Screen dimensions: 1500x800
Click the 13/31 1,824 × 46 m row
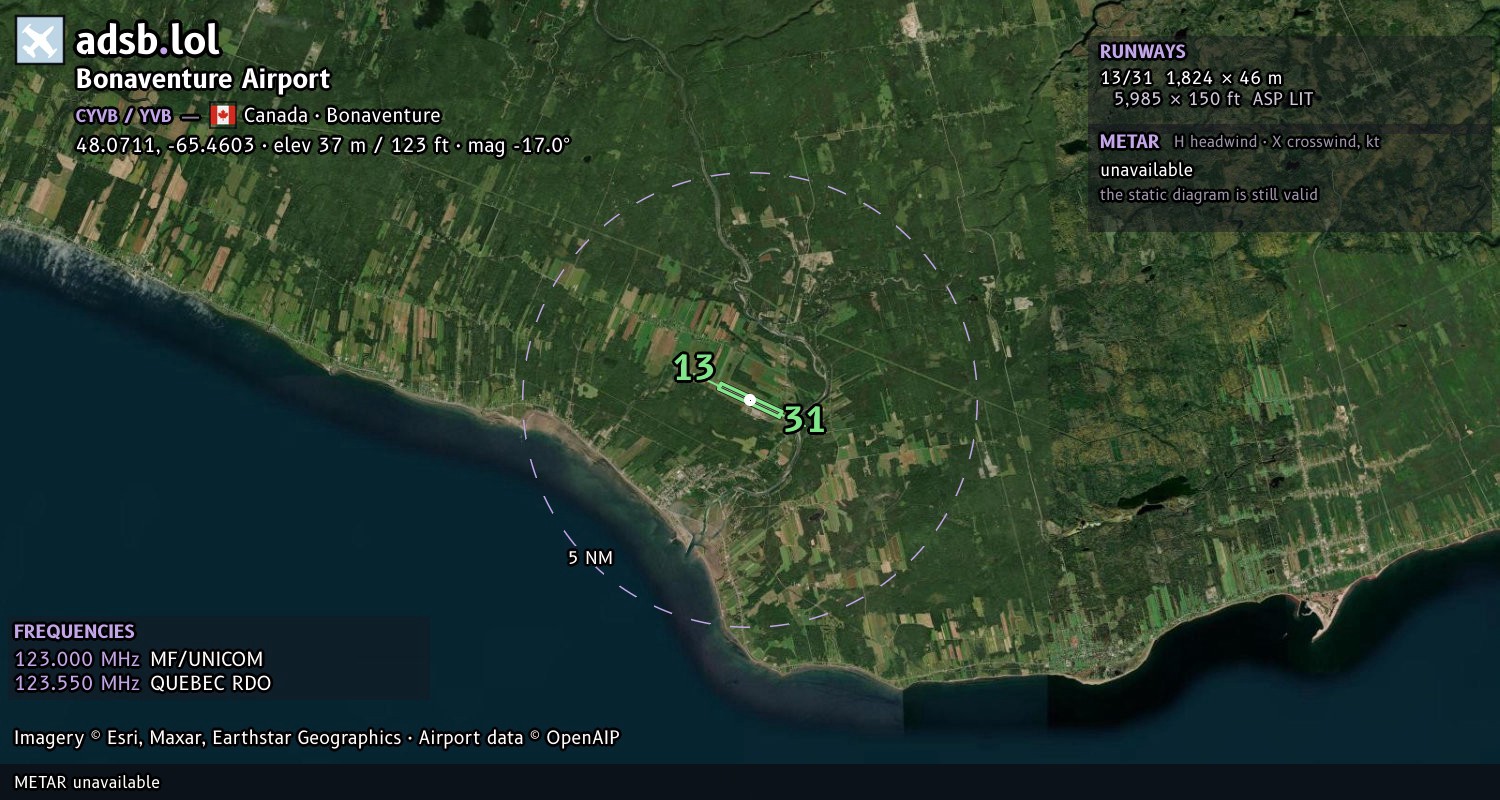[1190, 78]
